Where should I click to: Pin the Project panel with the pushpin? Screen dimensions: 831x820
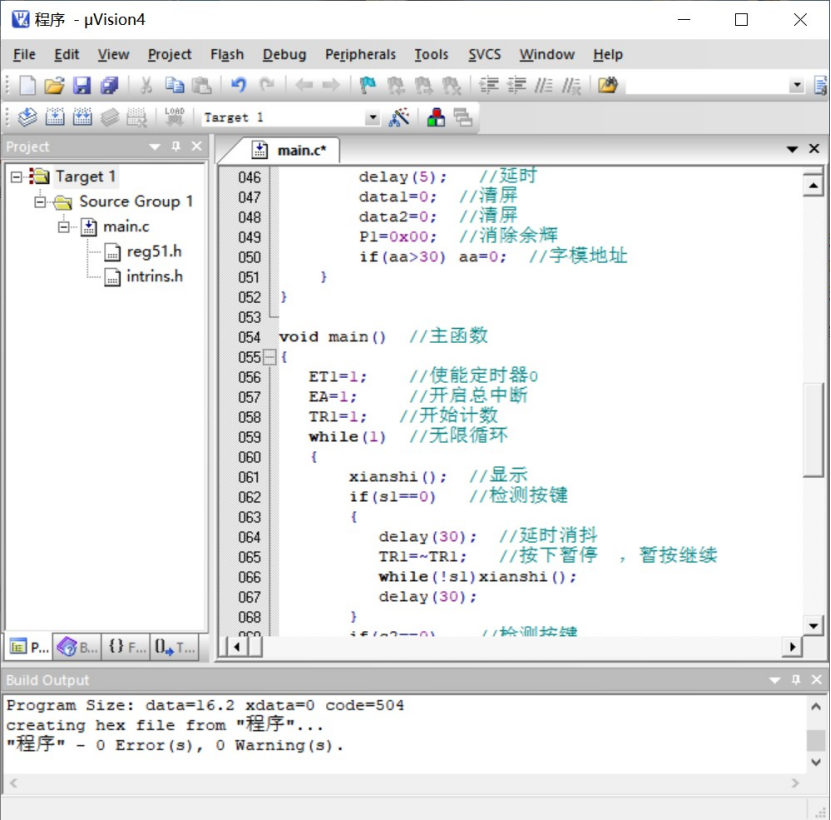(176, 147)
